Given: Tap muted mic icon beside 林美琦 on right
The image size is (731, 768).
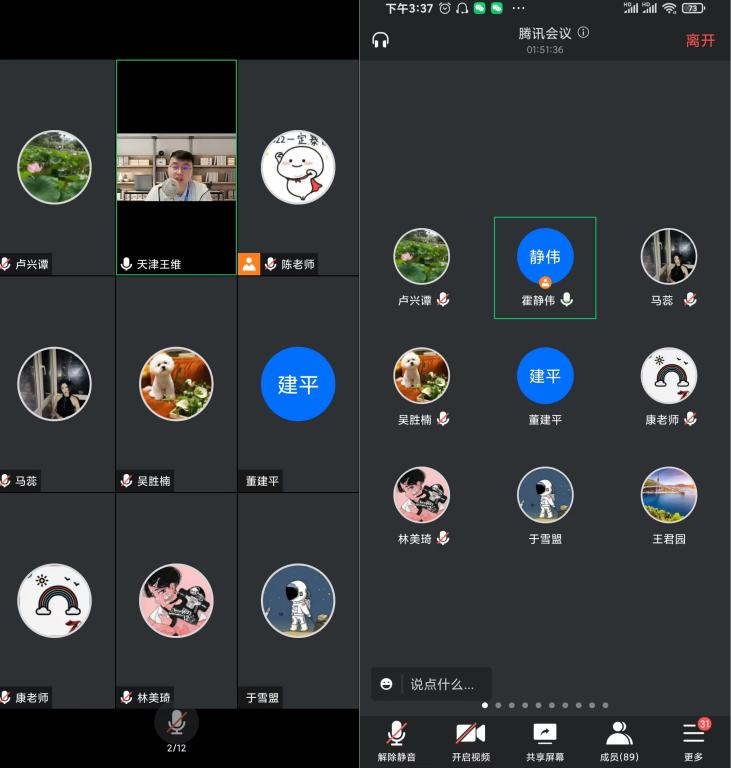Looking at the screenshot, I should [443, 538].
